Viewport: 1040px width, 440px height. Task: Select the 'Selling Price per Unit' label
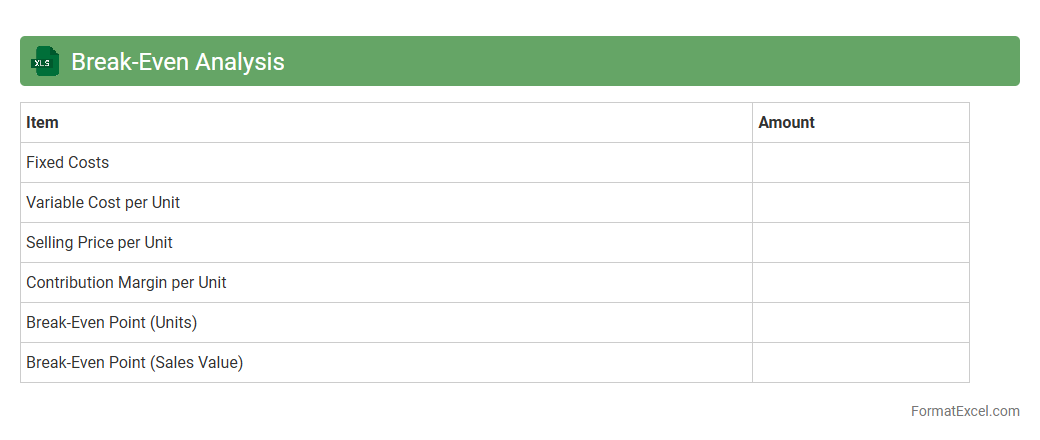[99, 243]
